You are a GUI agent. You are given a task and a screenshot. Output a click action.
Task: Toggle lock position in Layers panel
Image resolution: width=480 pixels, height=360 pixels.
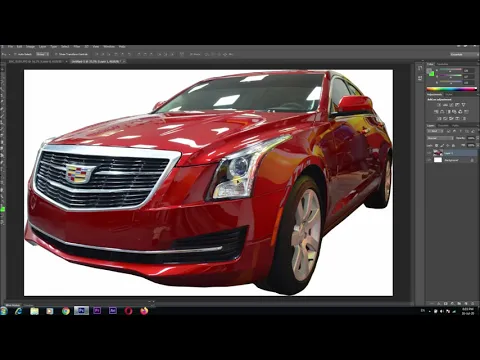[448, 145]
